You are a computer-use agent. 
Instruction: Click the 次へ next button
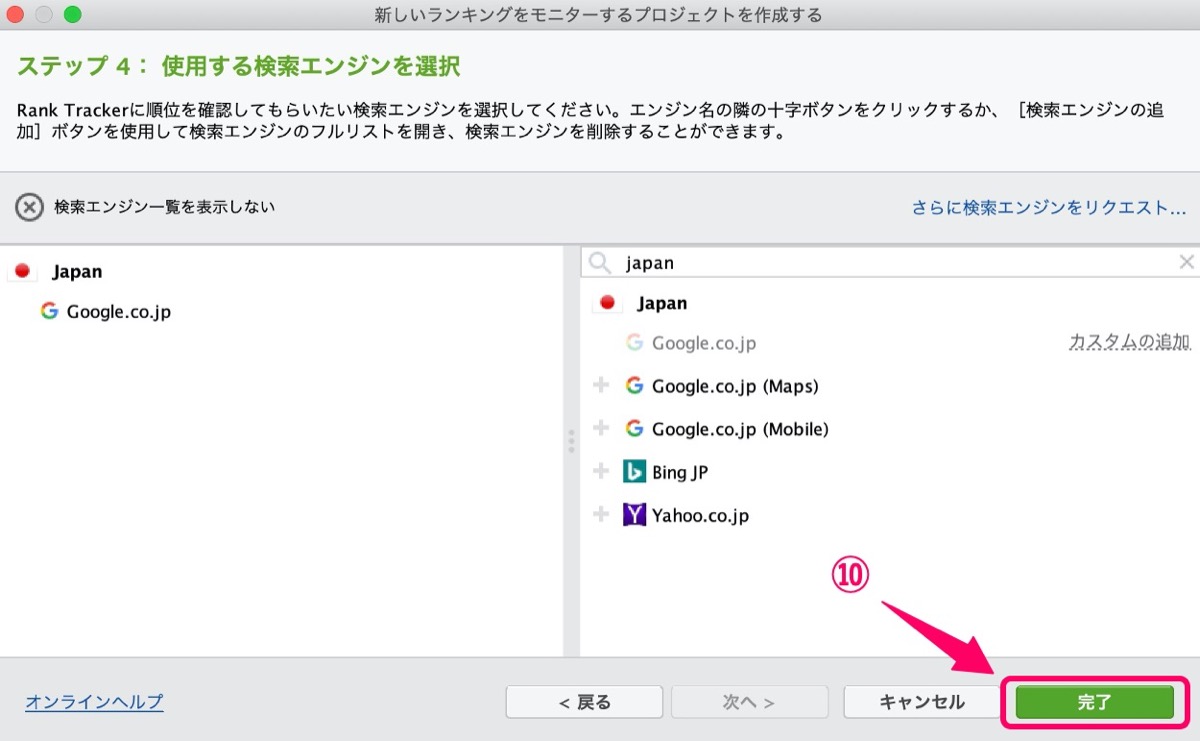click(x=750, y=702)
